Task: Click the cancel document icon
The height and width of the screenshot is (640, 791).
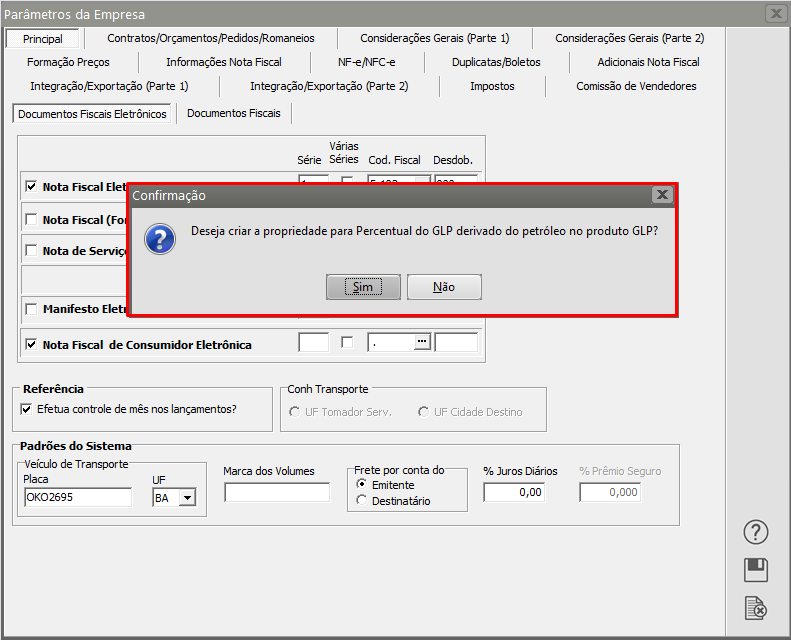Action: [x=756, y=608]
